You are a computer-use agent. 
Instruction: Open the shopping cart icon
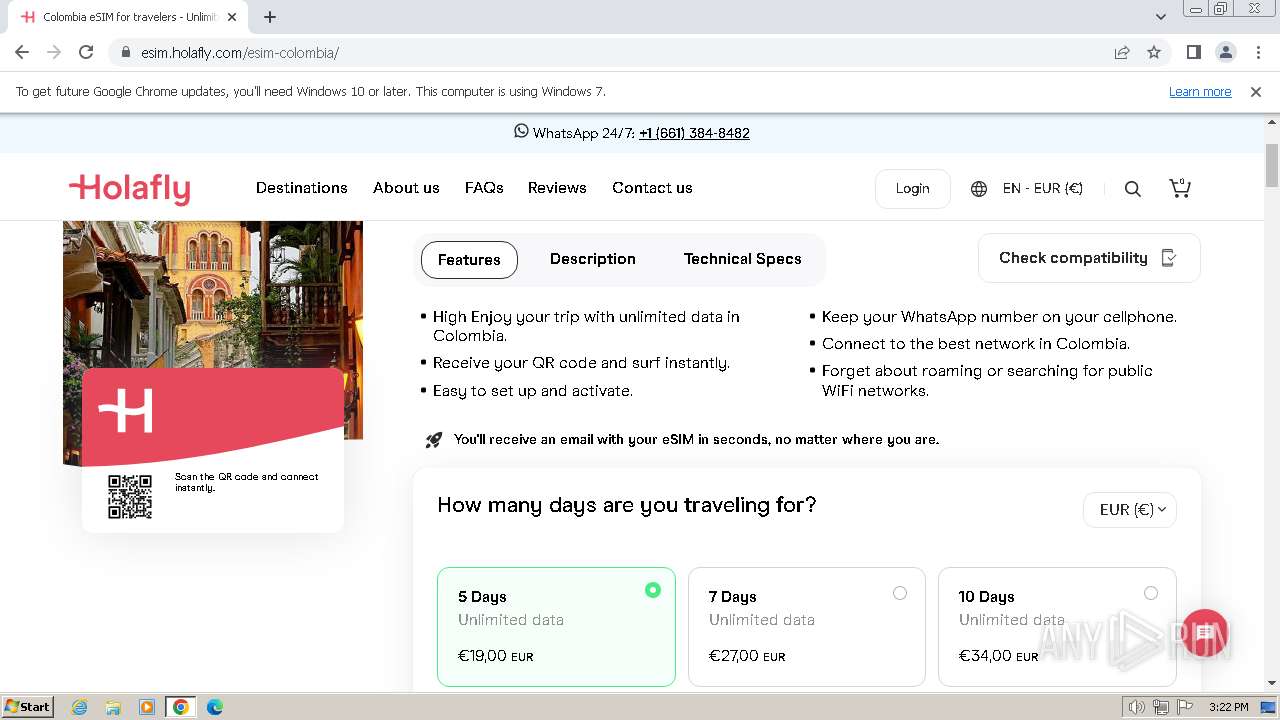[1180, 188]
